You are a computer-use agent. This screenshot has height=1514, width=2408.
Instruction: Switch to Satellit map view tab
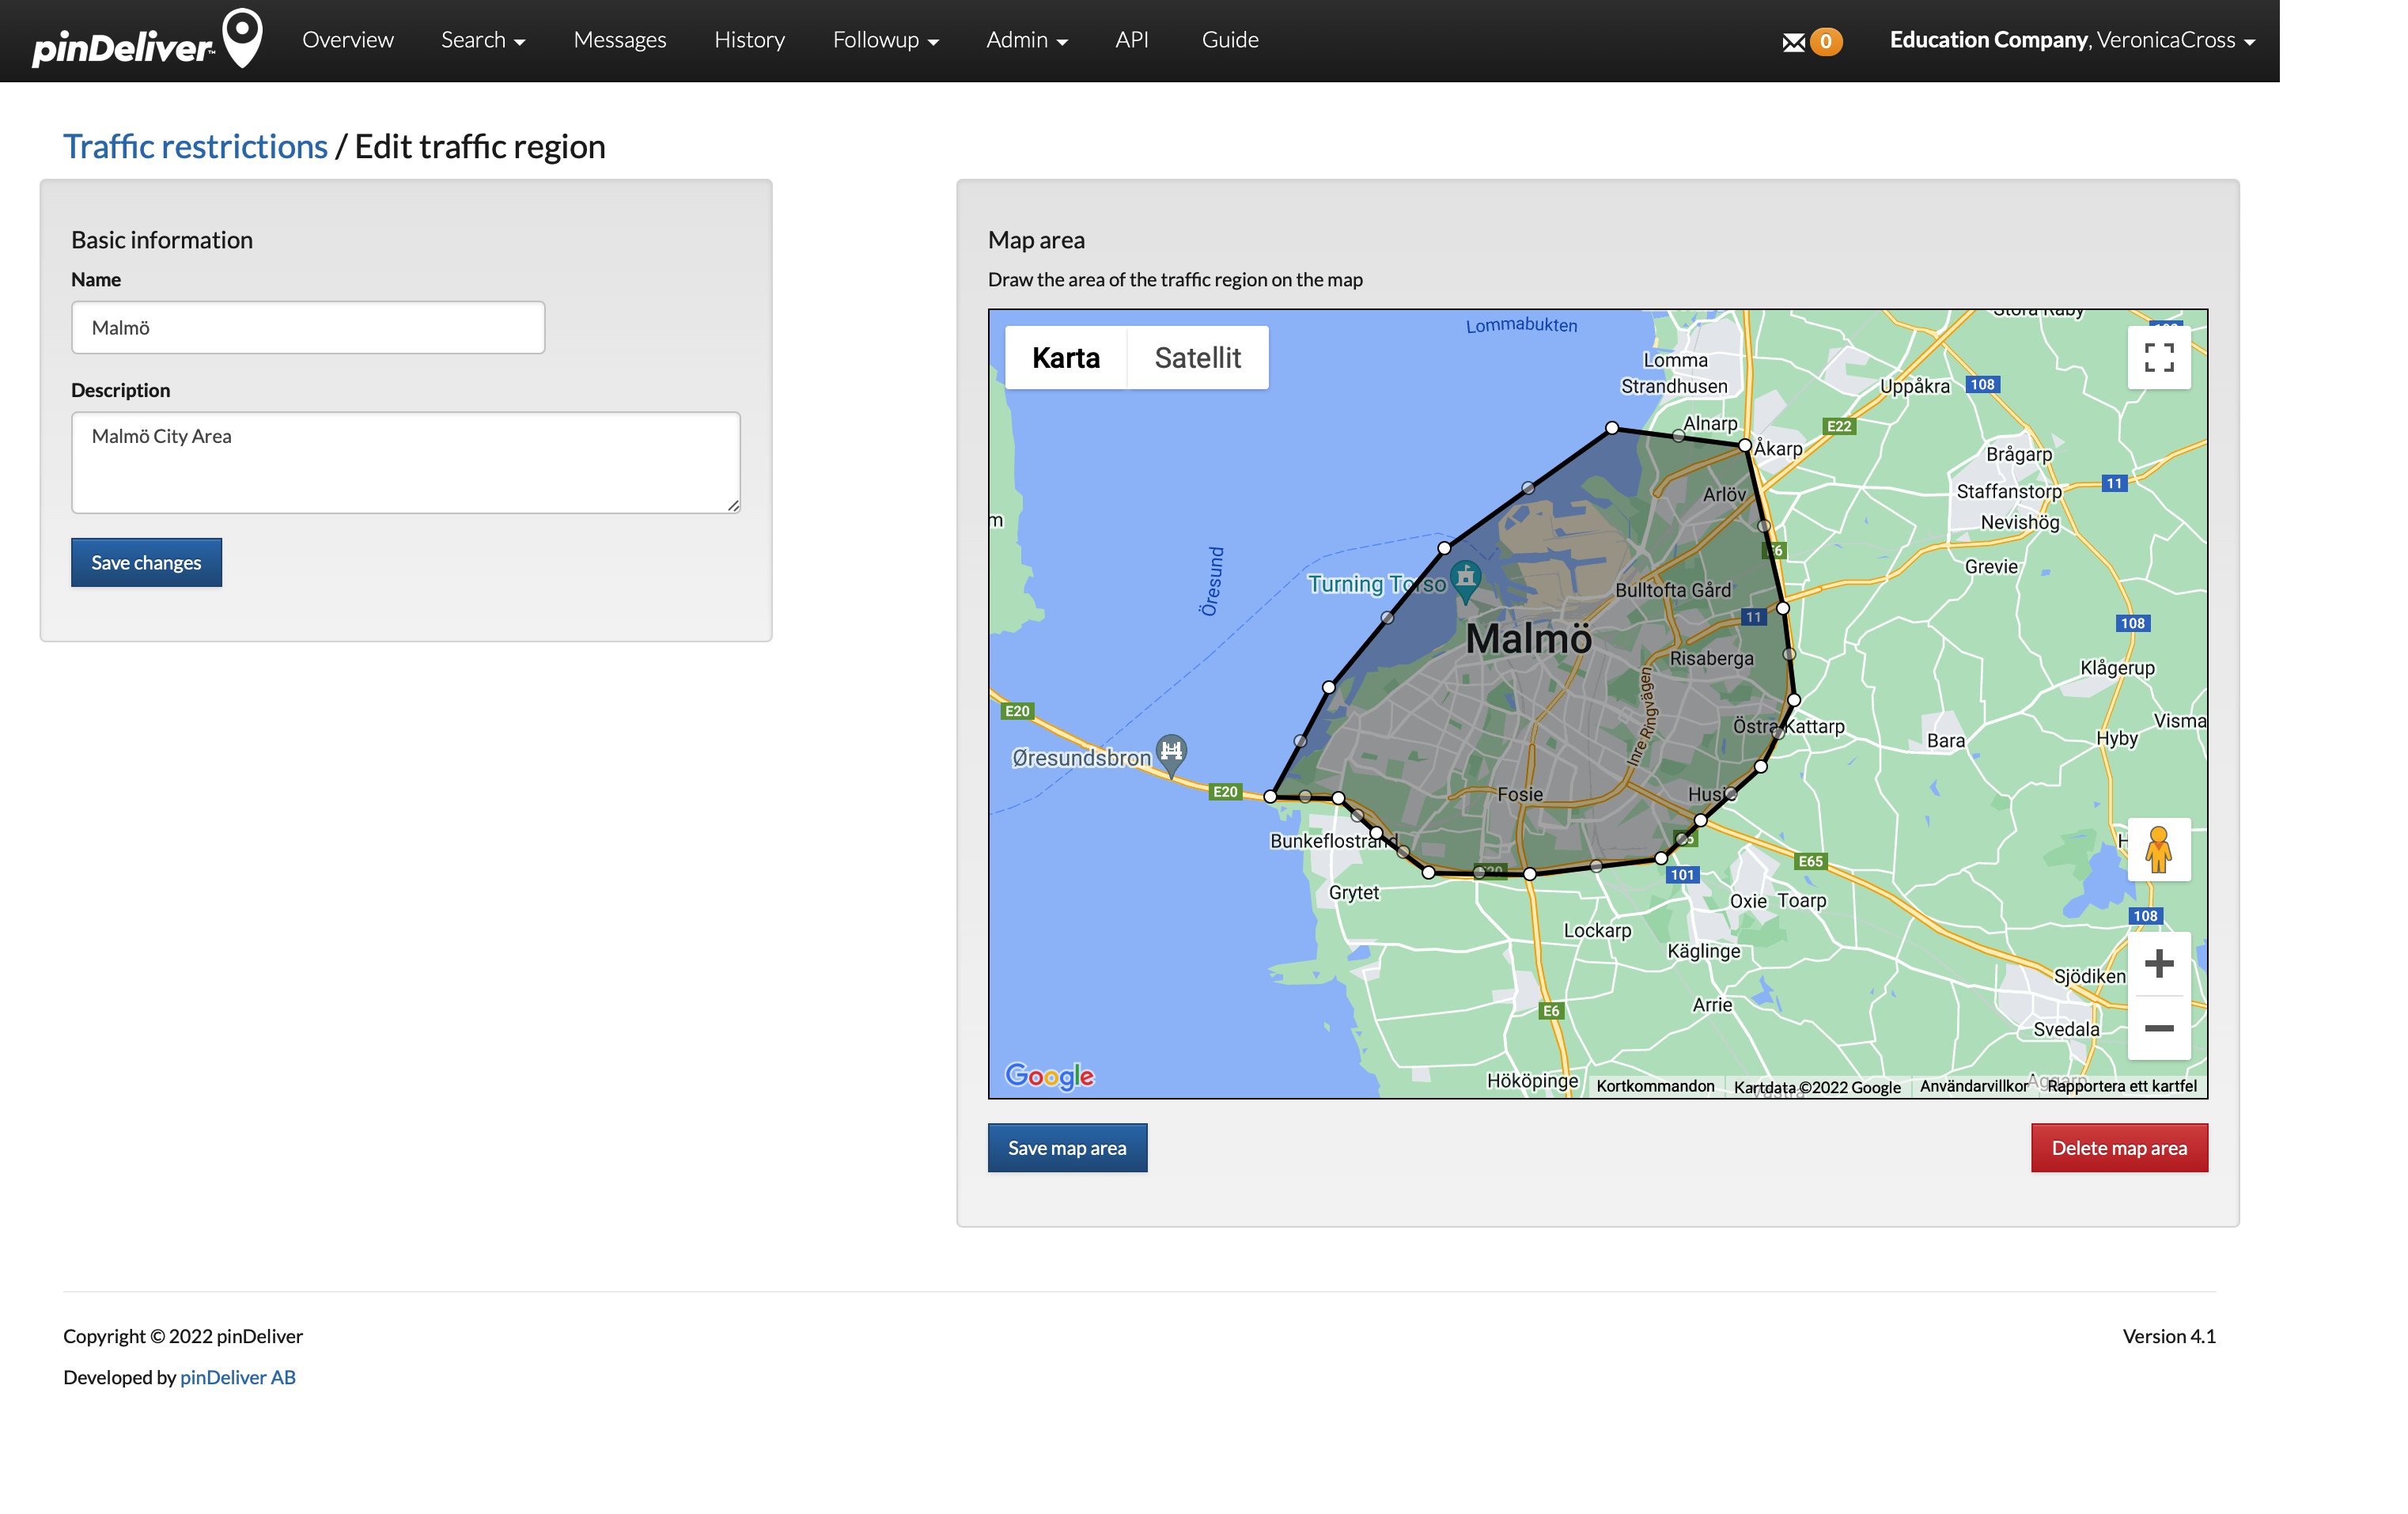click(1198, 358)
